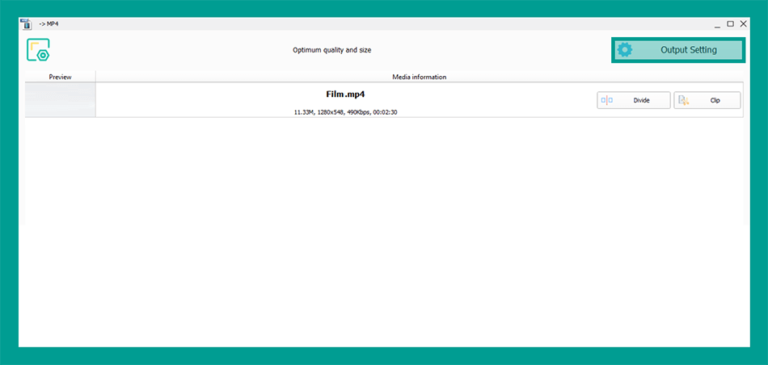The image size is (768, 365).
Task: Select the Preview column header
Action: pyautogui.click(x=60, y=77)
